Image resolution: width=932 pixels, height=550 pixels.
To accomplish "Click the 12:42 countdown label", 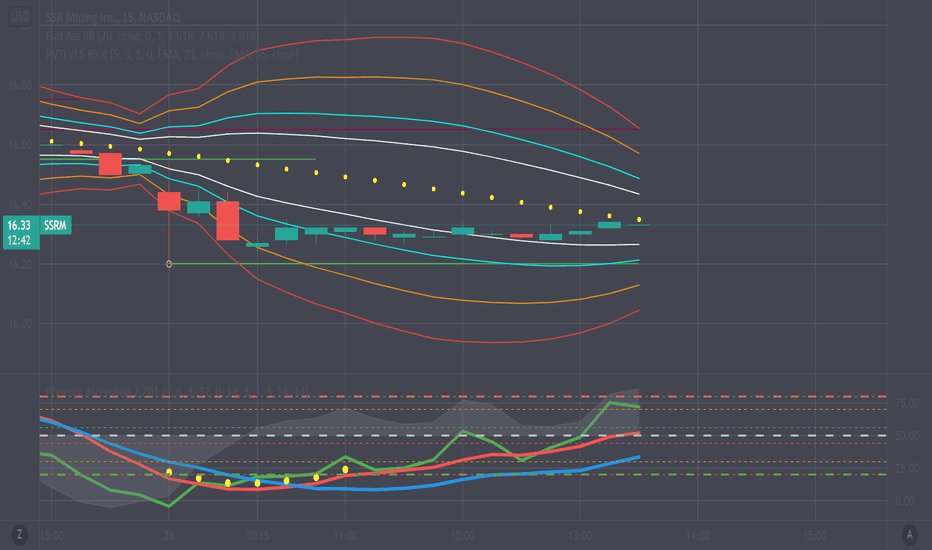I will [x=19, y=240].
